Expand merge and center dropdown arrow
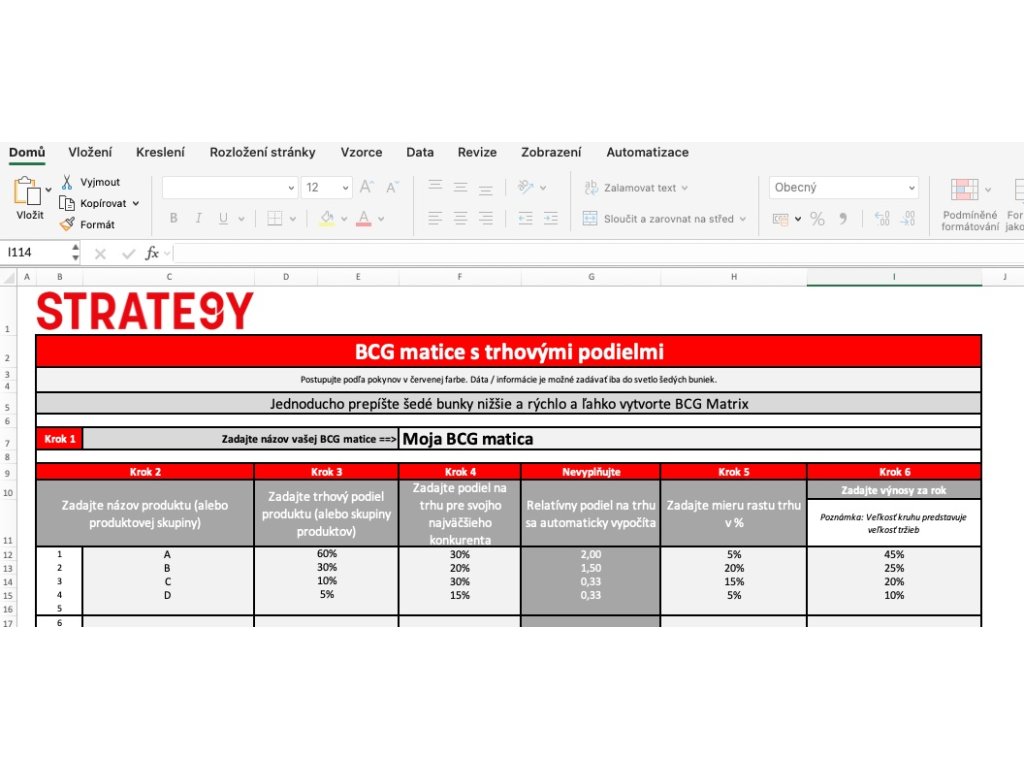The image size is (1024, 768). (743, 219)
